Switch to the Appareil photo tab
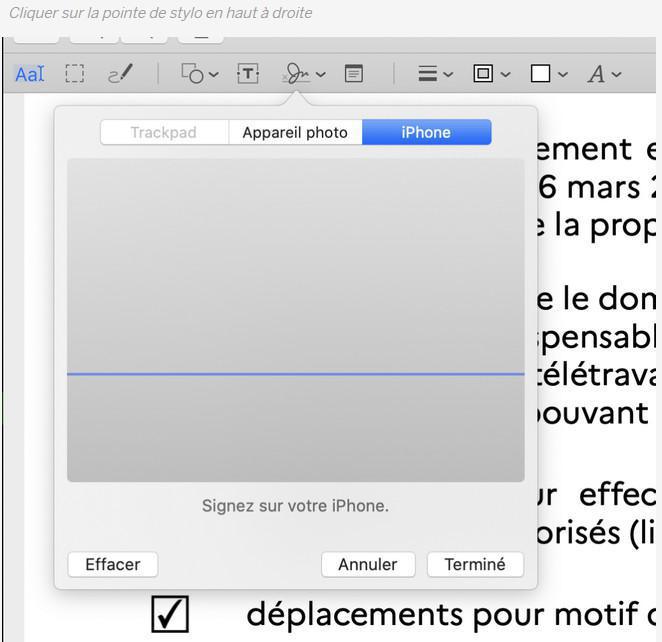This screenshot has width=662, height=642. (295, 132)
